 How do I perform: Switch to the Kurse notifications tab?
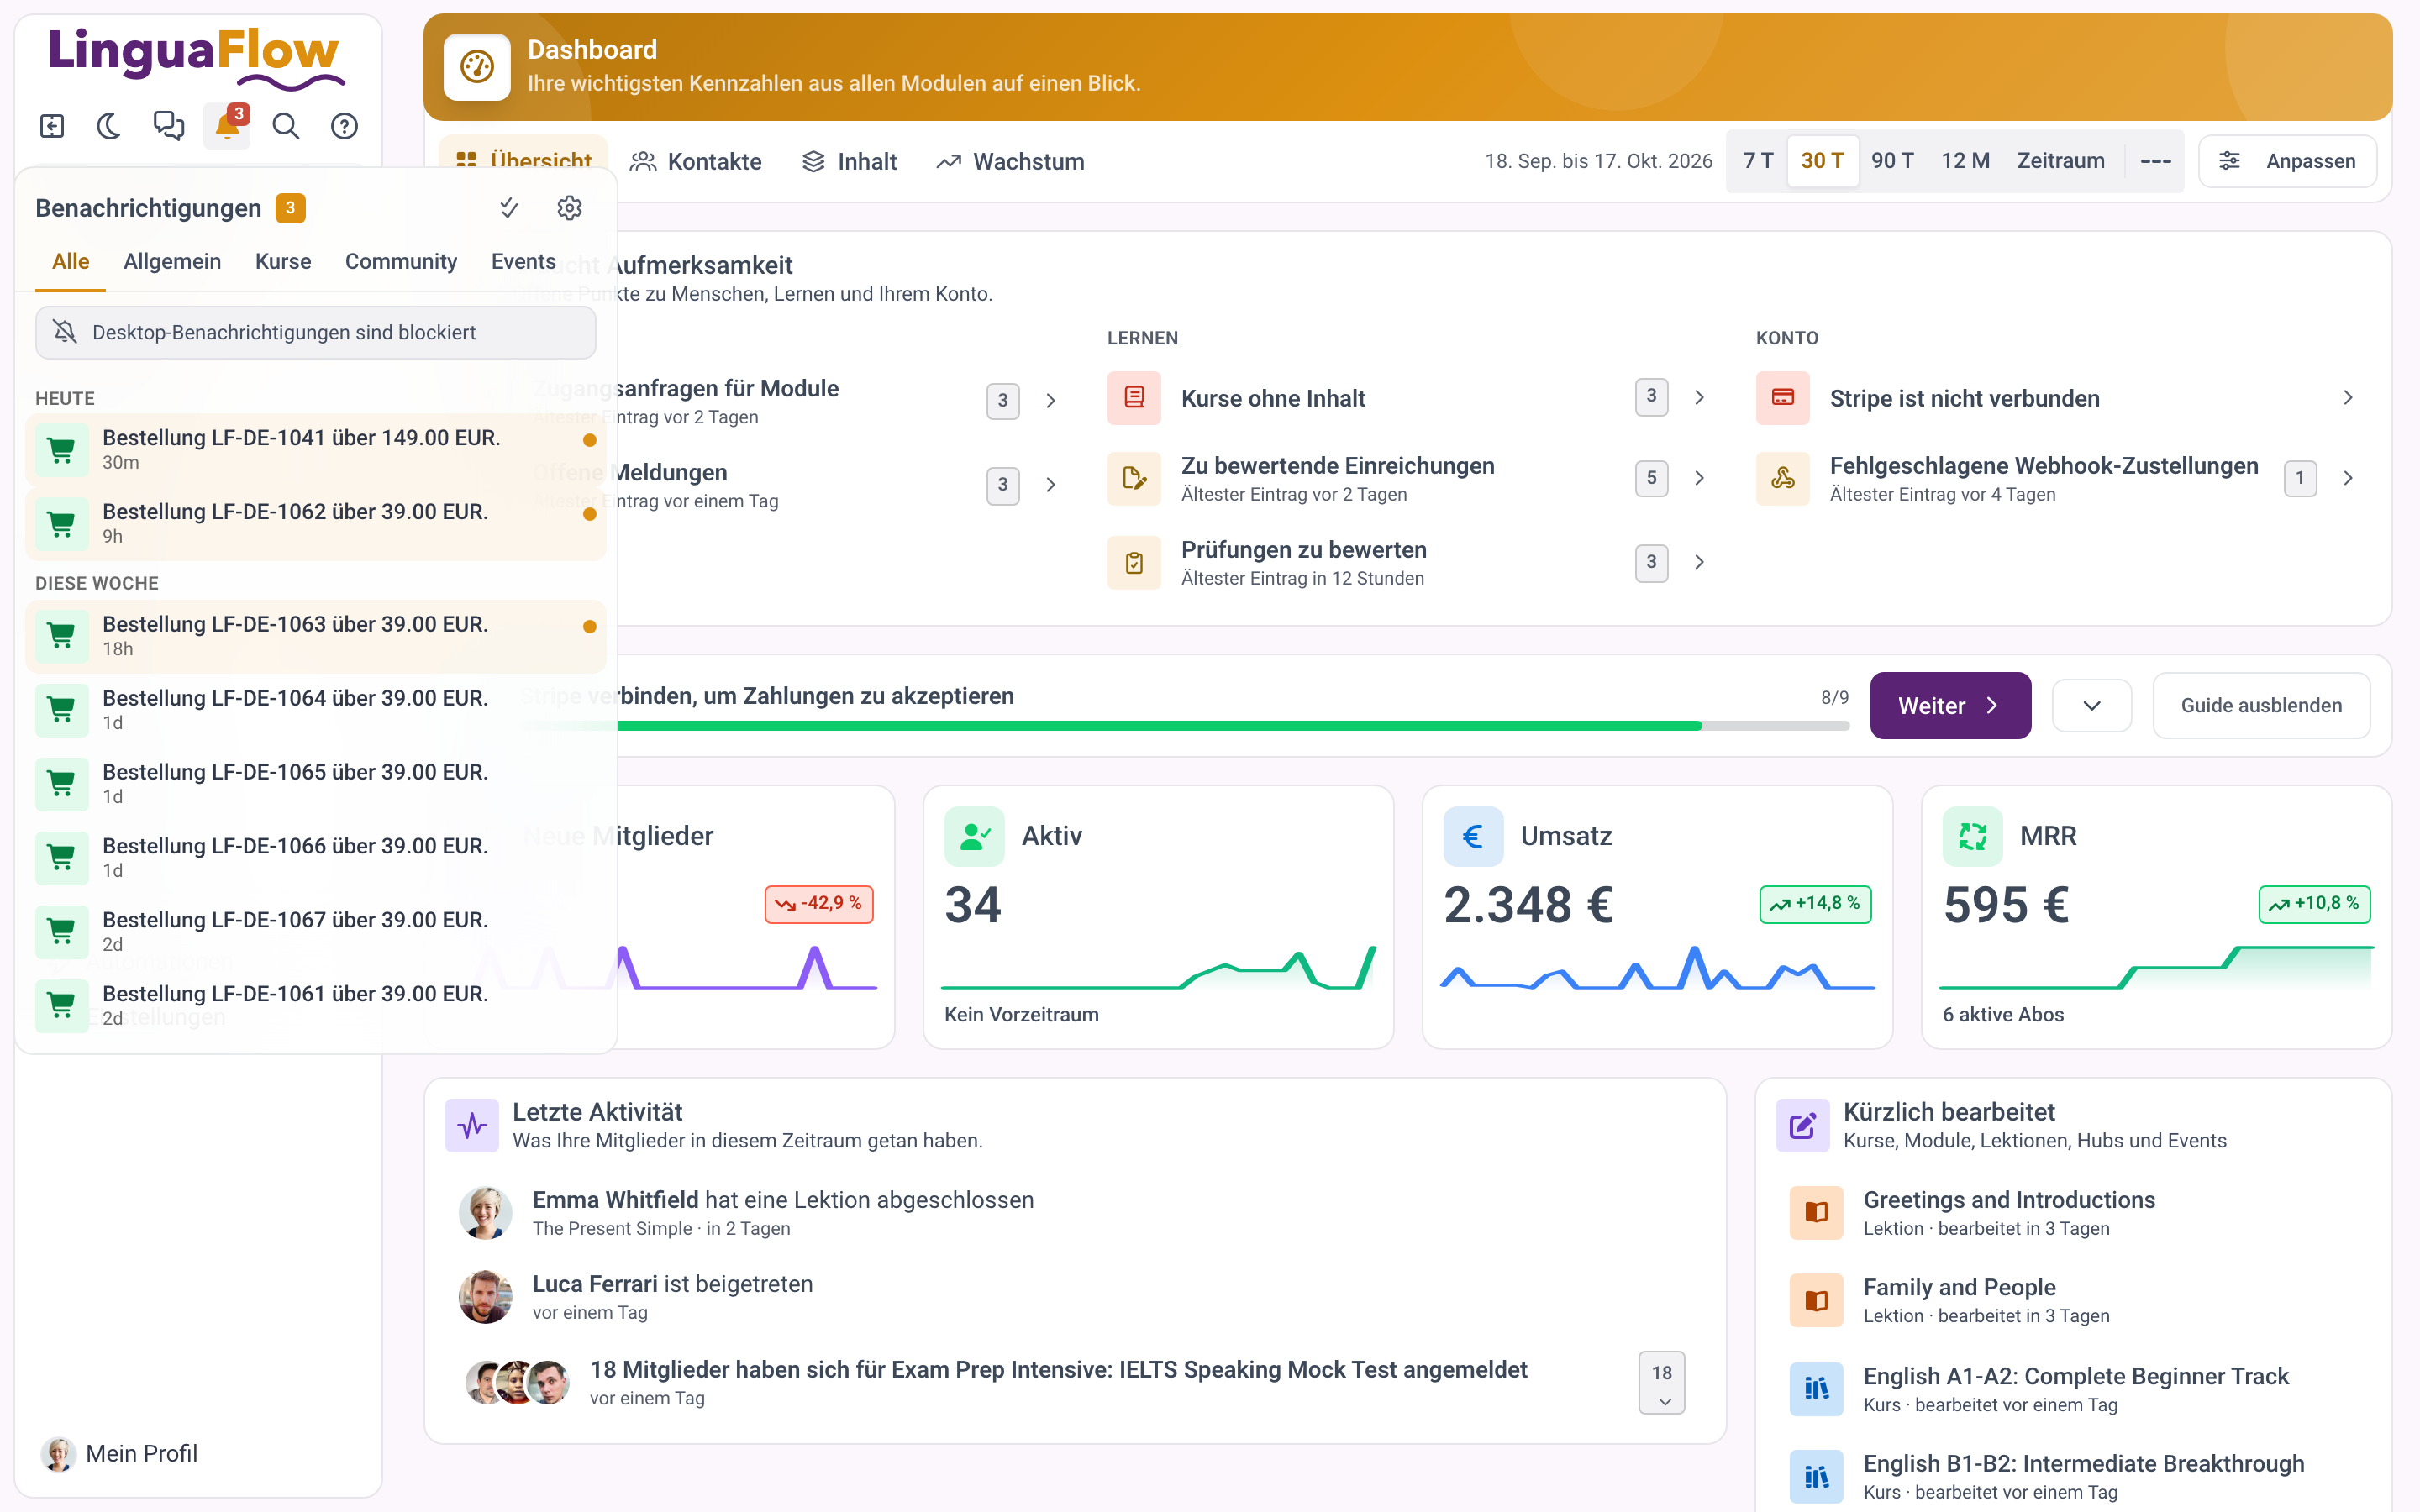point(283,262)
